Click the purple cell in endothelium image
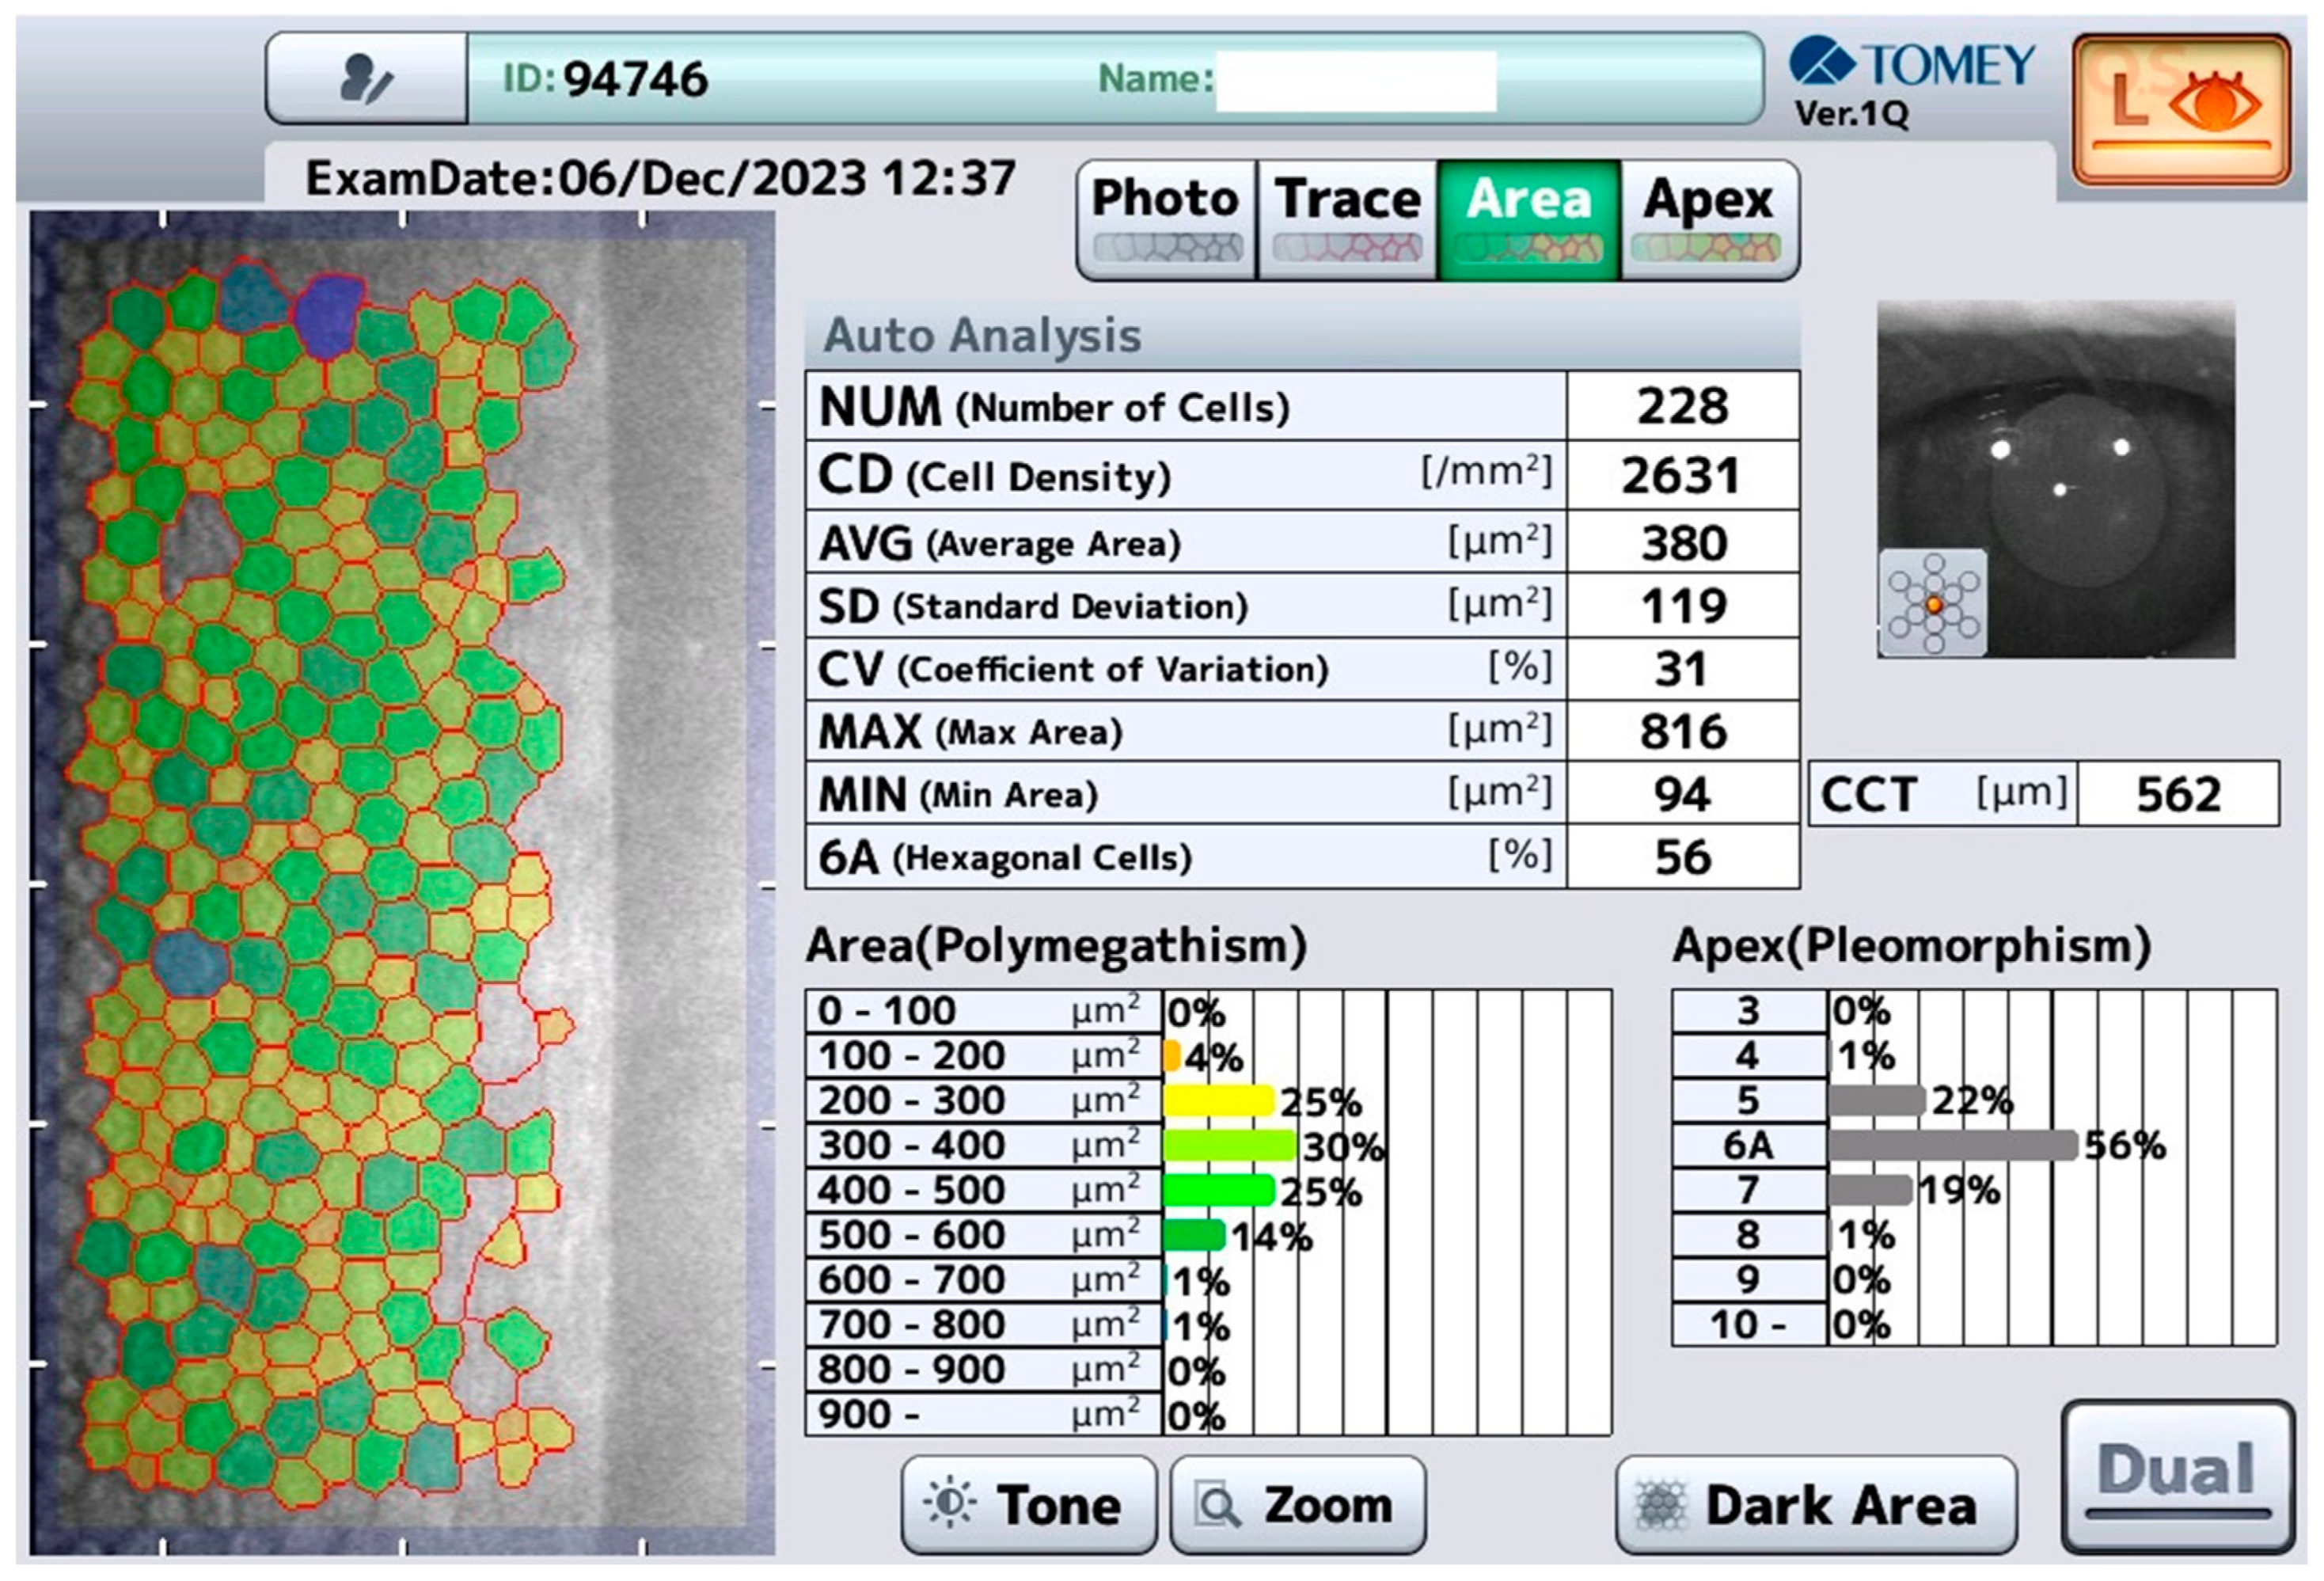Viewport: 2324px width, 1581px height. 328,315
